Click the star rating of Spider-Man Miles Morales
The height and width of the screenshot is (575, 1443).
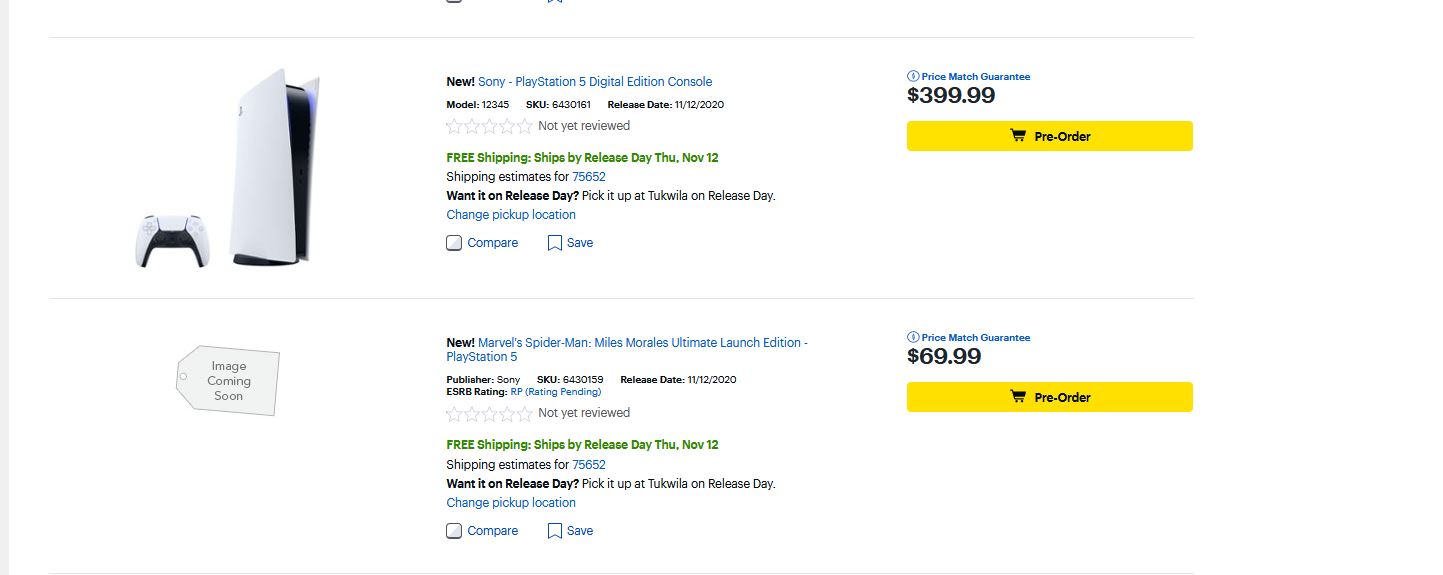point(489,413)
